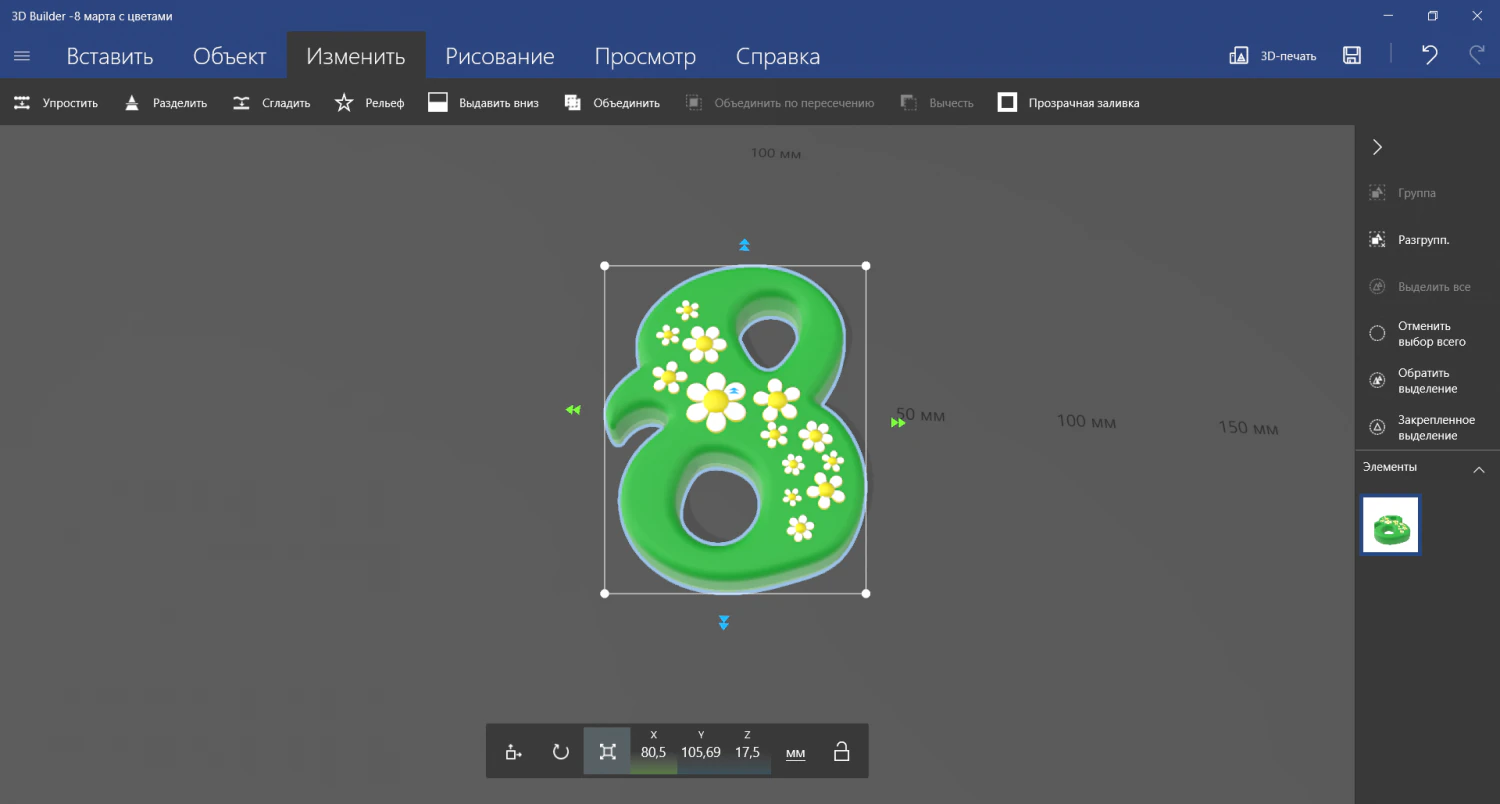
Task: Select the green 8 element thumbnail
Action: [1391, 525]
